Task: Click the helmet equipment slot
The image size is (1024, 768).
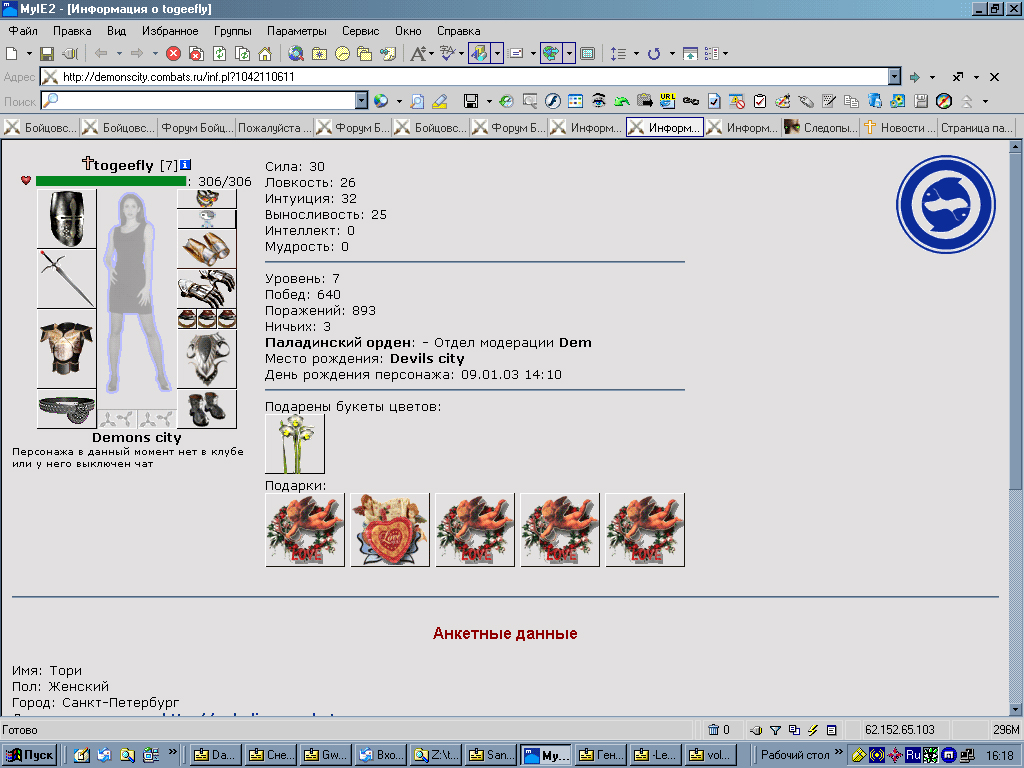Action: point(67,219)
